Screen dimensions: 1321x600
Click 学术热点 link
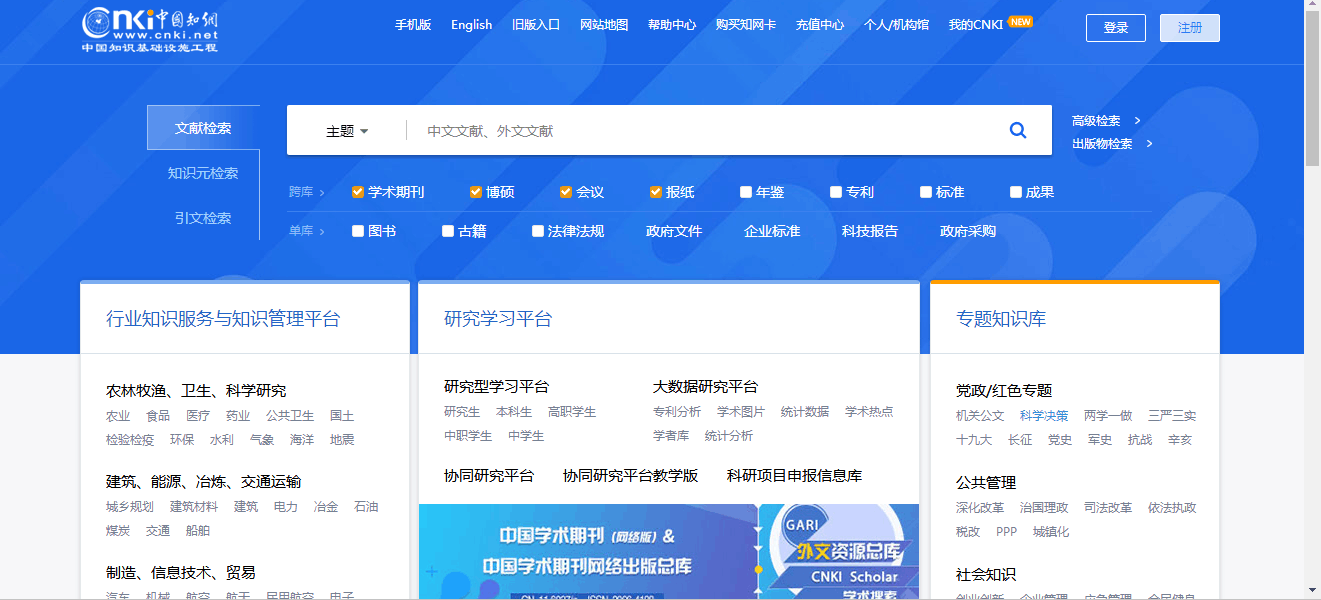click(x=869, y=412)
